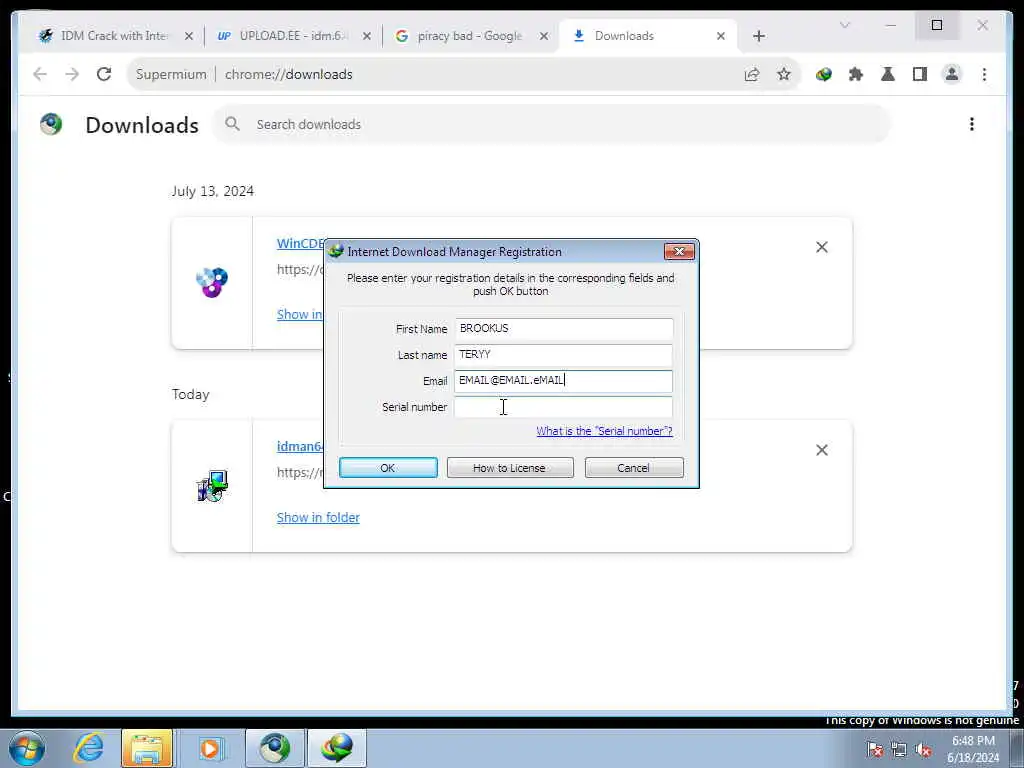Open the WinCDEmu download file link
This screenshot has height=768, width=1024.
pos(300,243)
